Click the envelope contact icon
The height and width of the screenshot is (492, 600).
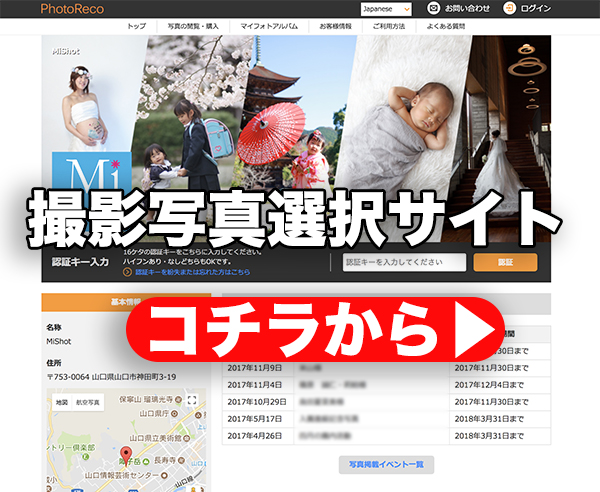click(x=433, y=8)
